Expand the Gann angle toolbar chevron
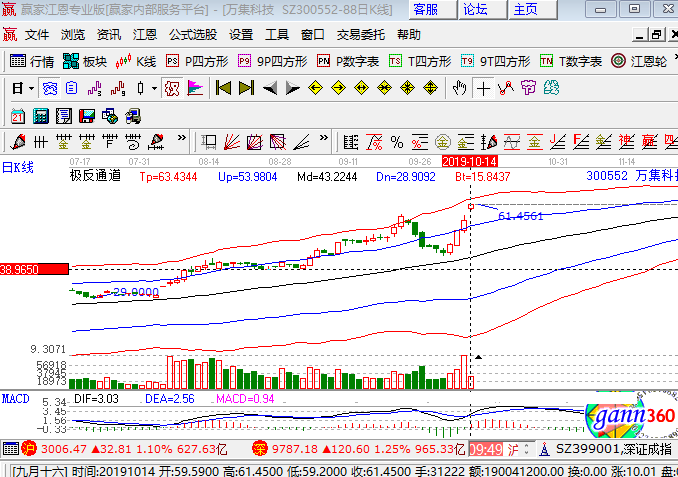The image size is (678, 477). click(324, 138)
